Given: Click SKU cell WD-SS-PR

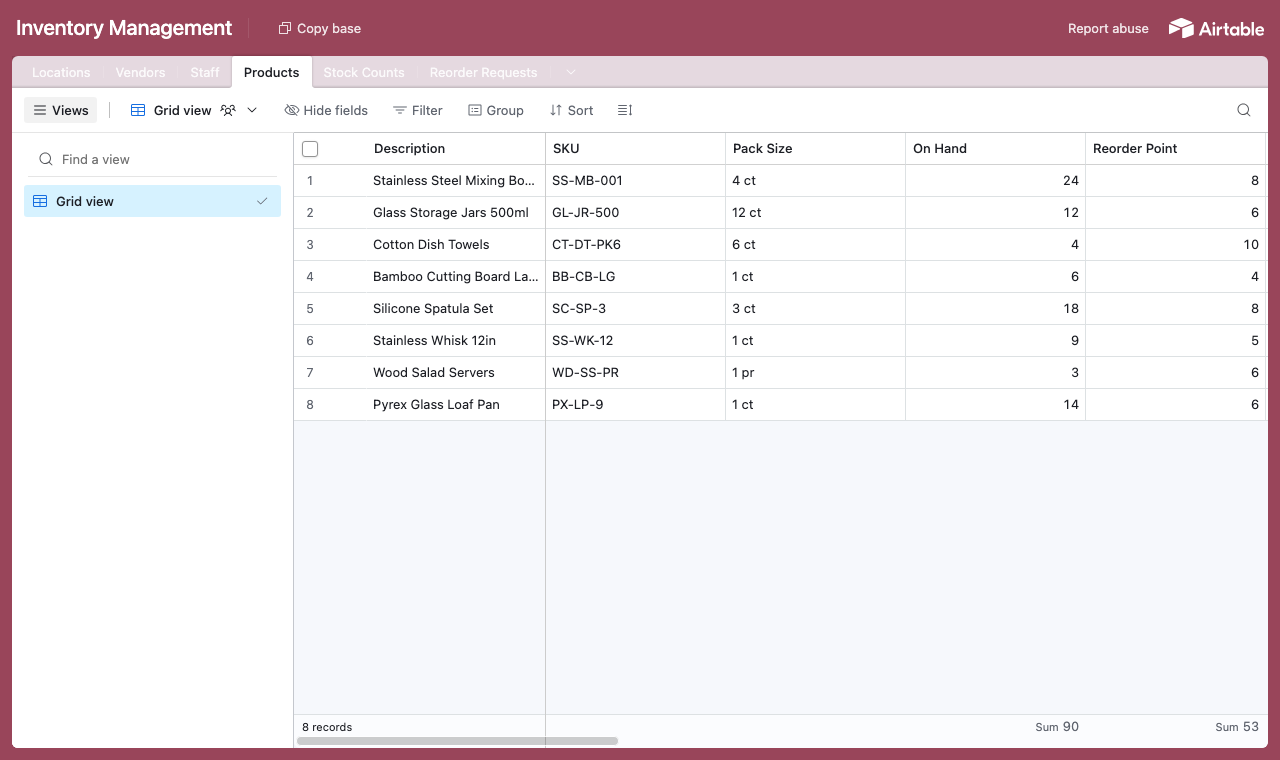Looking at the screenshot, I should (636, 373).
